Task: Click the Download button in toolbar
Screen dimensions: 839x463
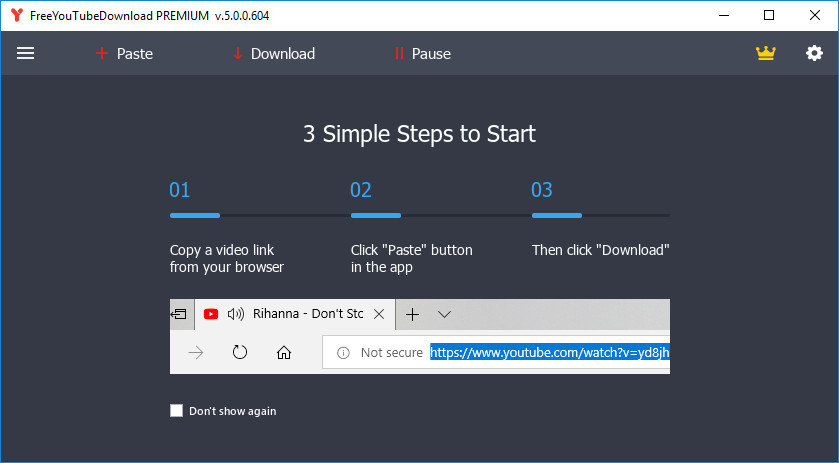Action: pos(273,54)
